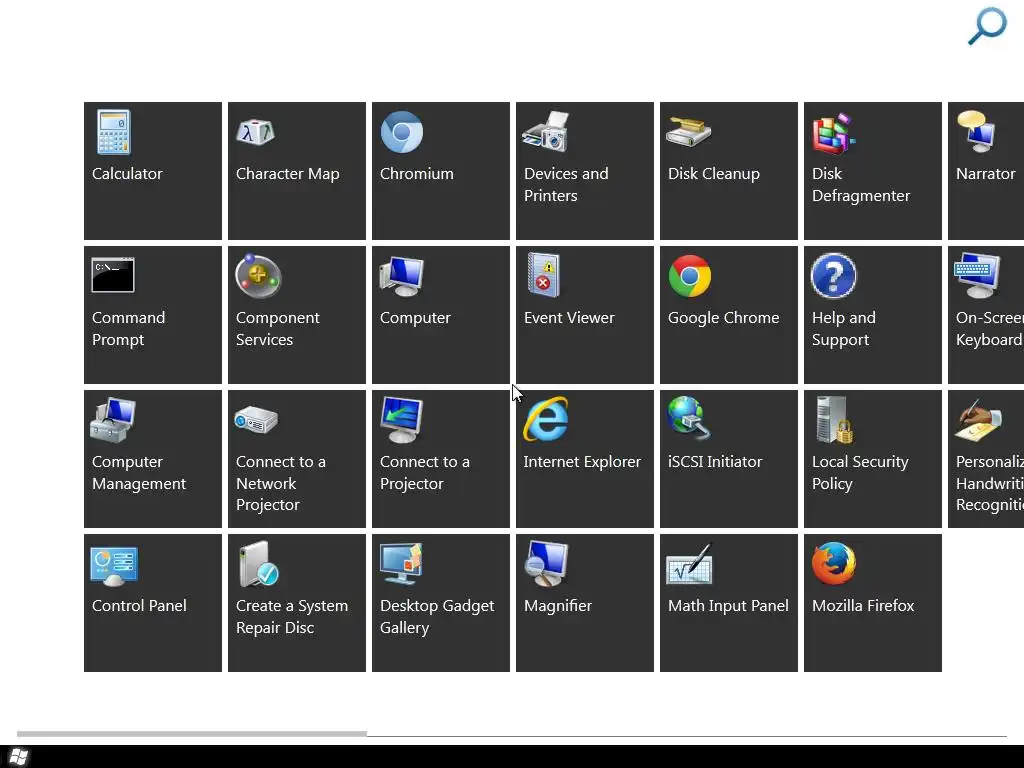Open Event Viewer icon
This screenshot has height=768, width=1024.
[543, 275]
